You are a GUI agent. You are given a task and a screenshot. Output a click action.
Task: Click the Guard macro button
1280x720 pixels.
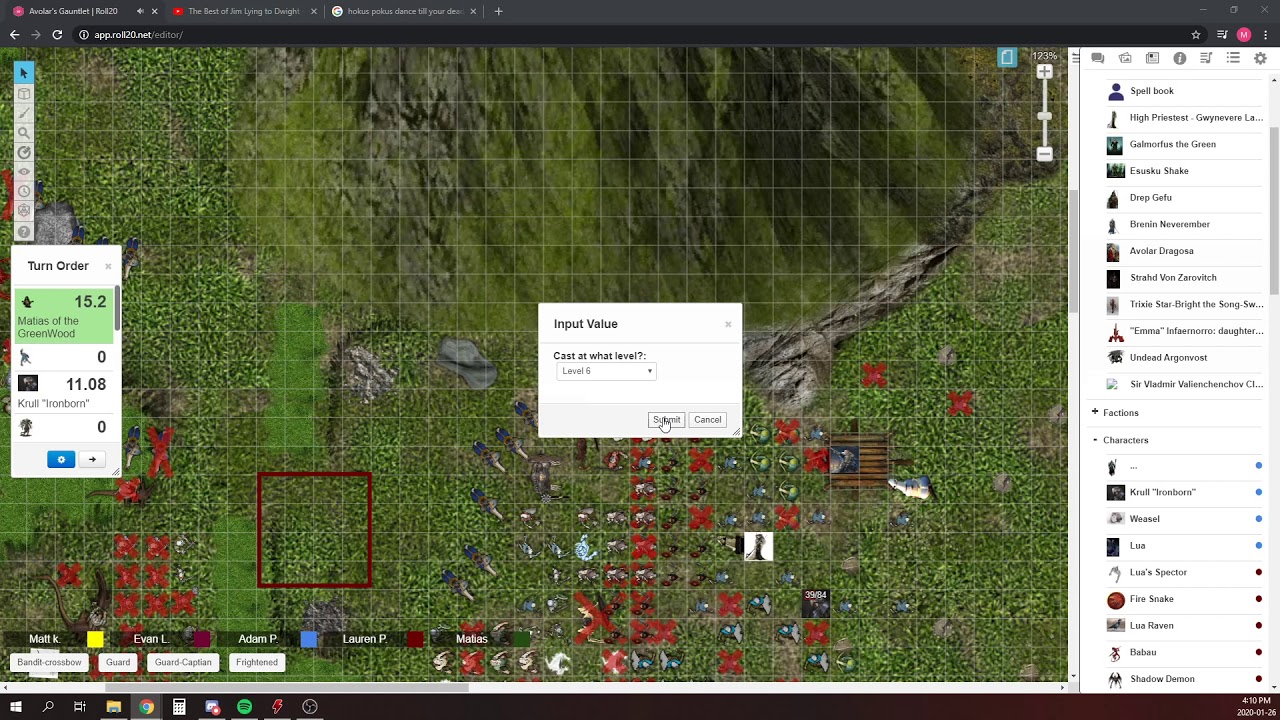(x=118, y=662)
